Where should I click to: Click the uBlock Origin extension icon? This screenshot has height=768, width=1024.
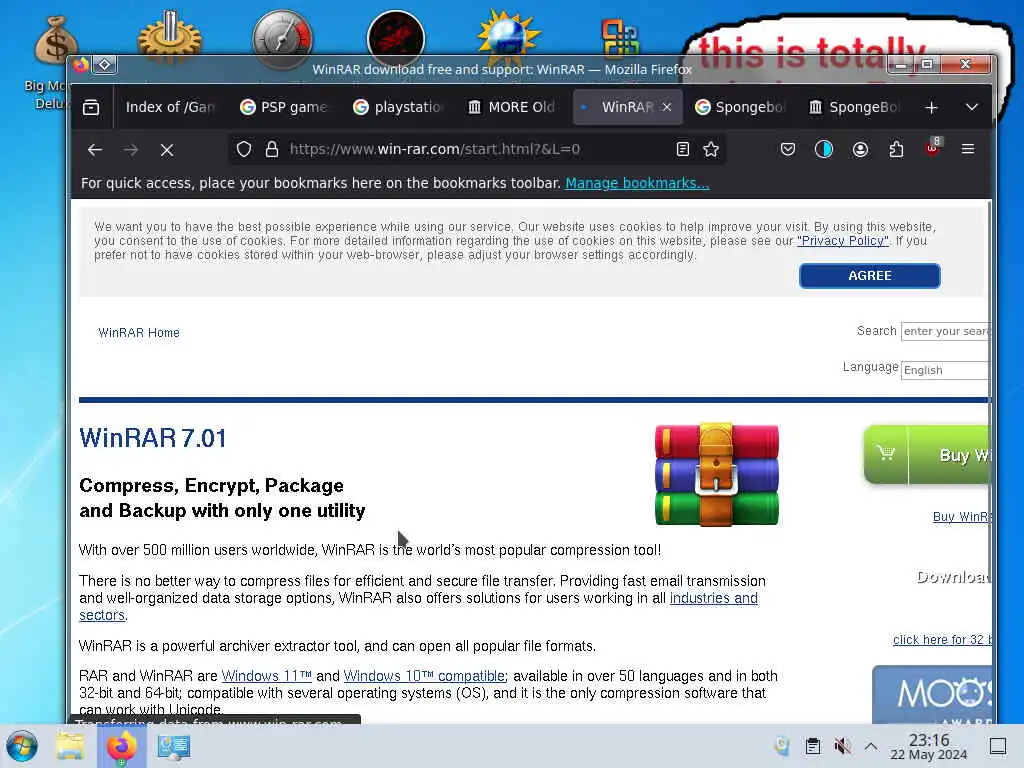933,148
